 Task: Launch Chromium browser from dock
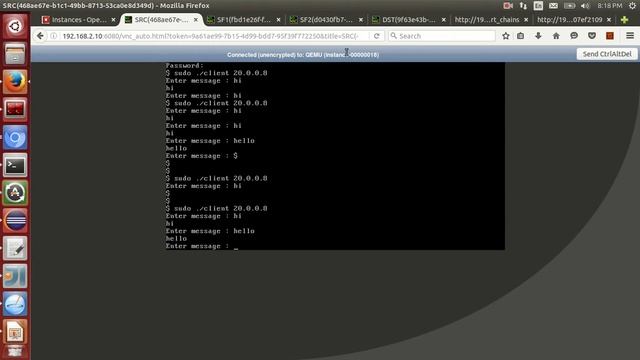[15, 138]
